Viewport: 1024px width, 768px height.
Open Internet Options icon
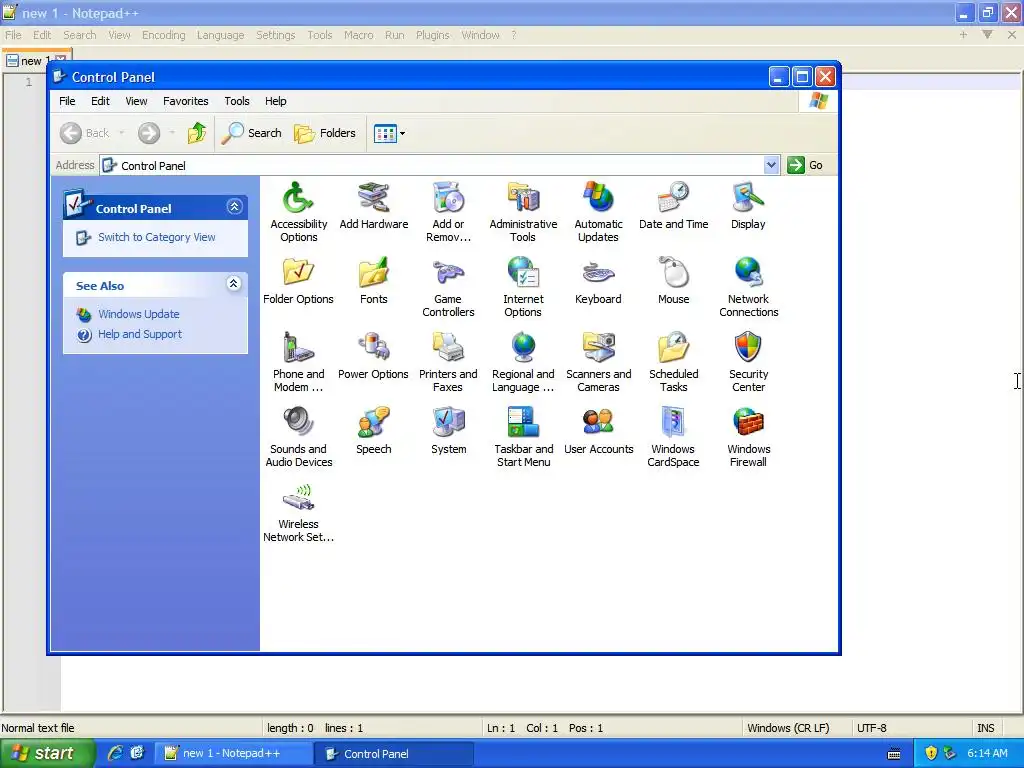click(523, 286)
